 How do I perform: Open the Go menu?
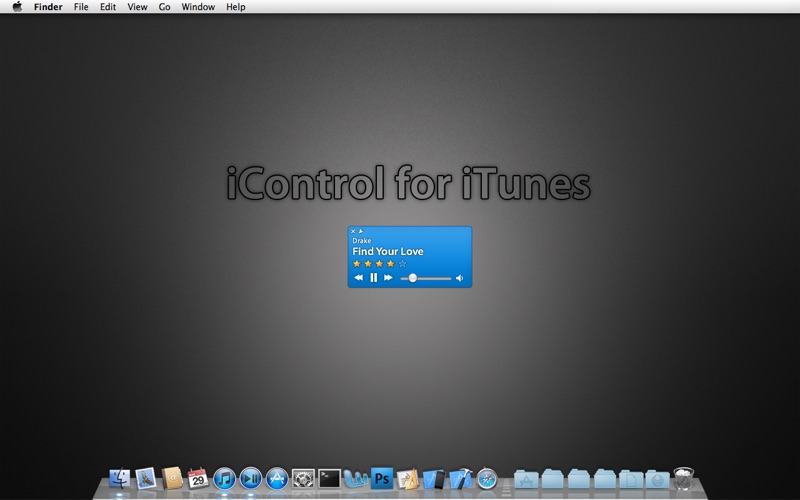pos(164,7)
